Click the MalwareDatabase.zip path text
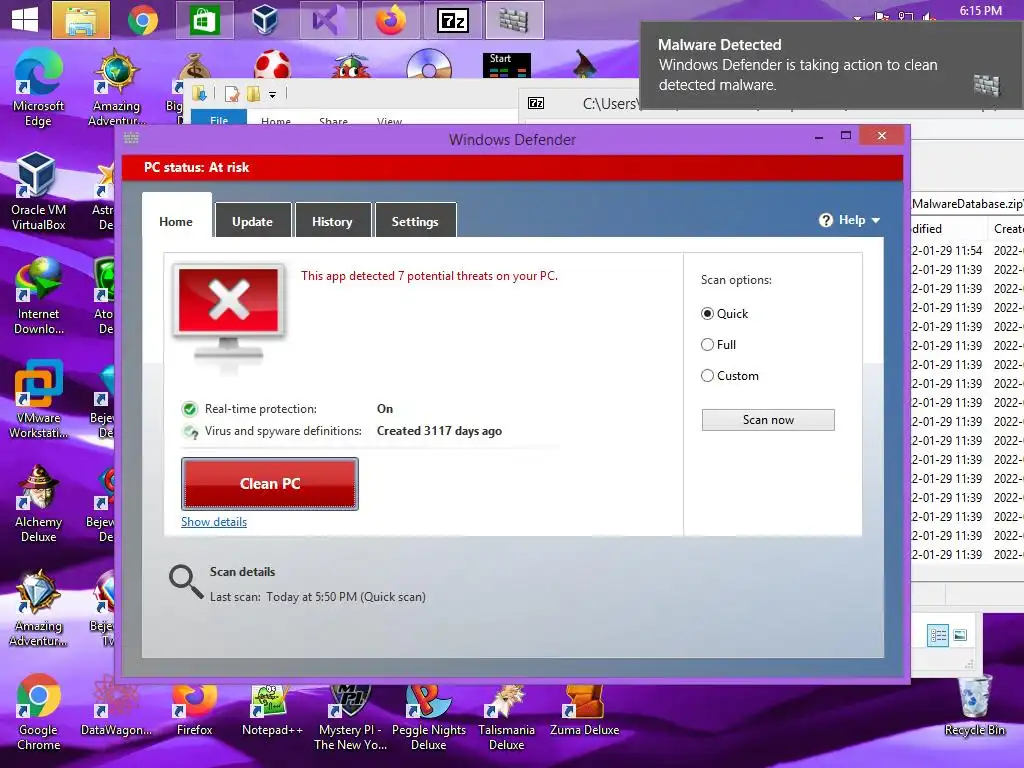1024x768 pixels. click(967, 204)
